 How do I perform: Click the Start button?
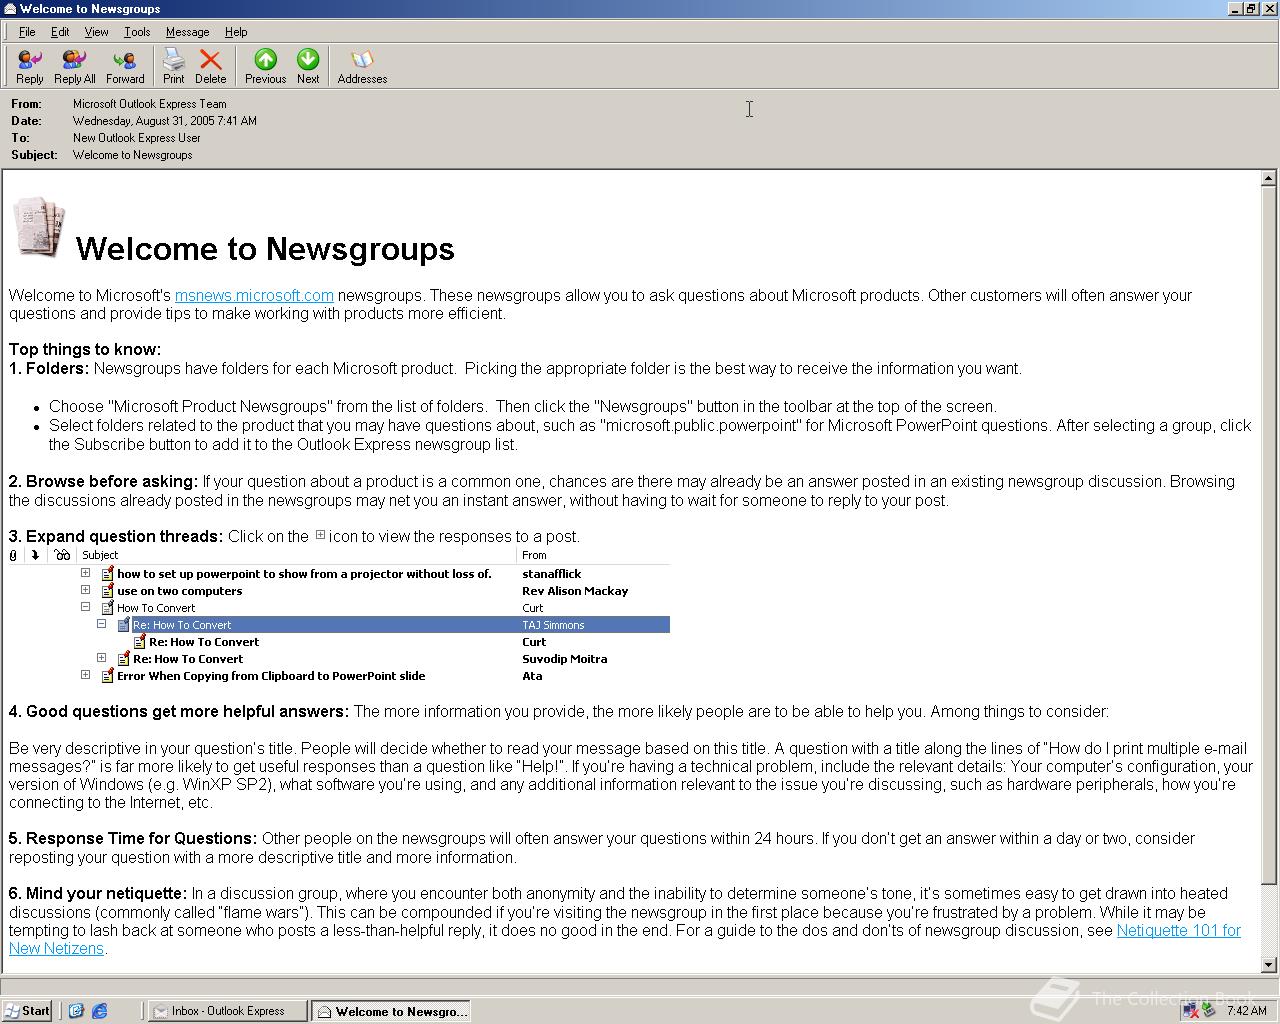27,1011
